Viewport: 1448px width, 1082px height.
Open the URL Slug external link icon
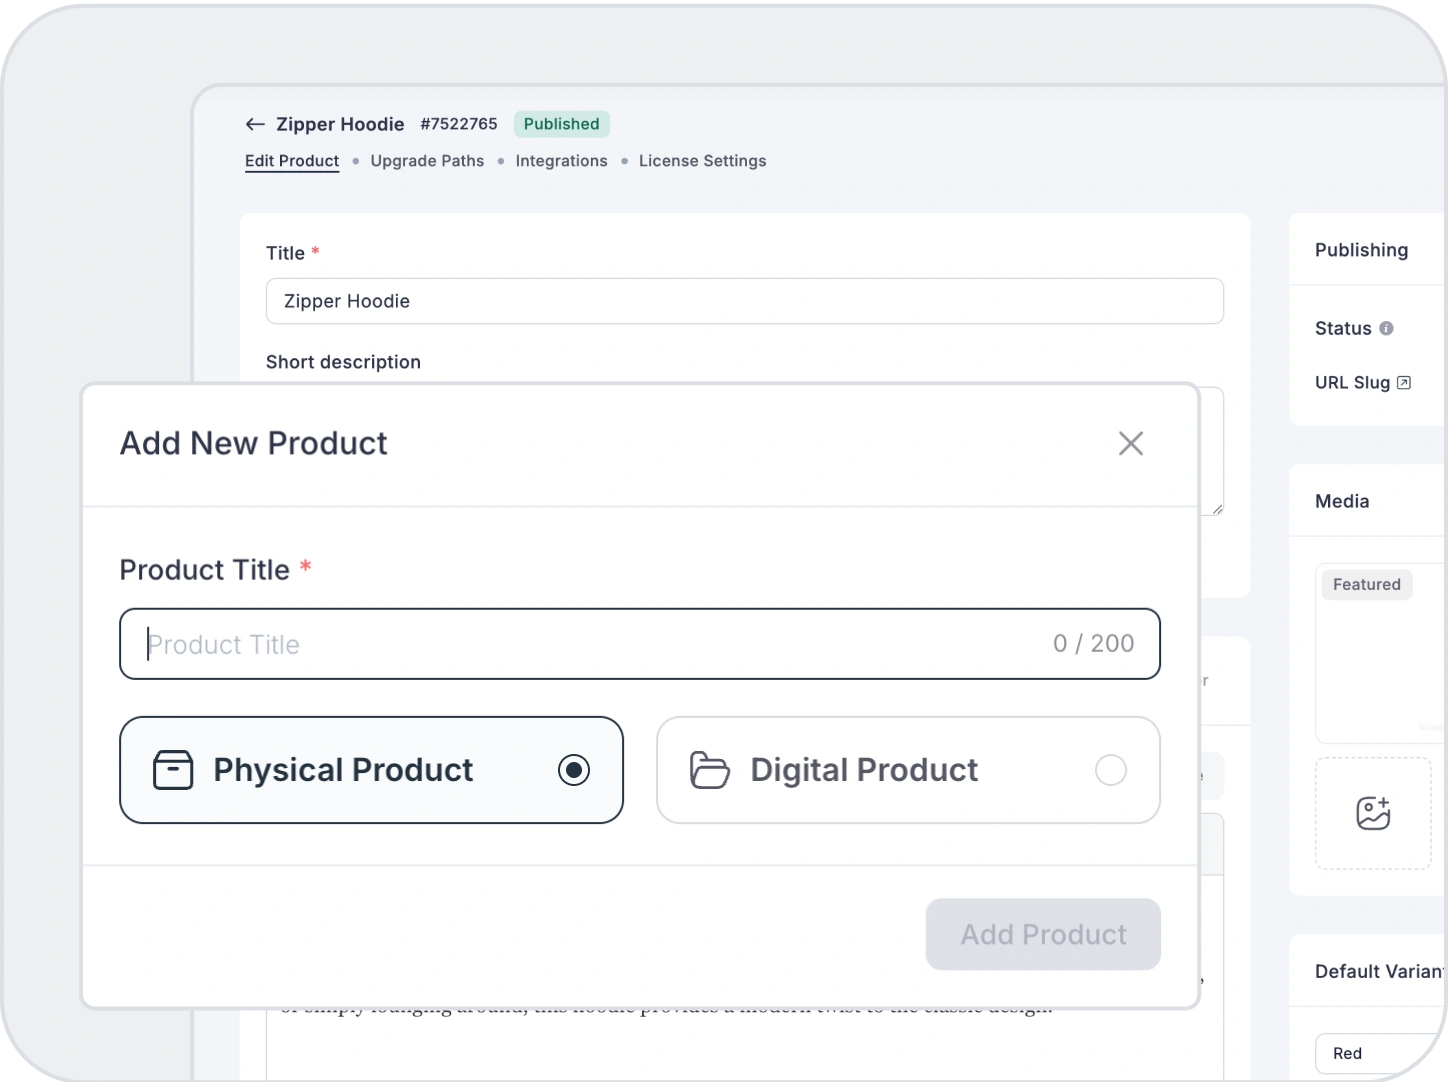[x=1403, y=382]
